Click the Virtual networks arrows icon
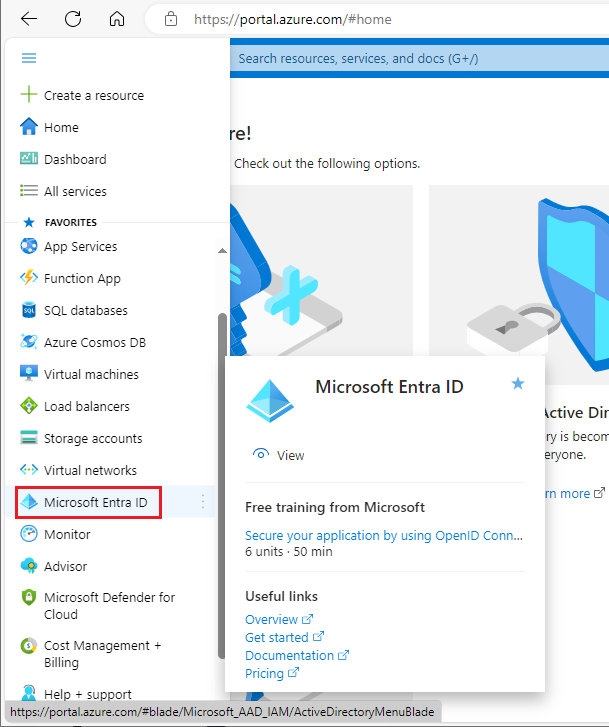 coord(29,470)
